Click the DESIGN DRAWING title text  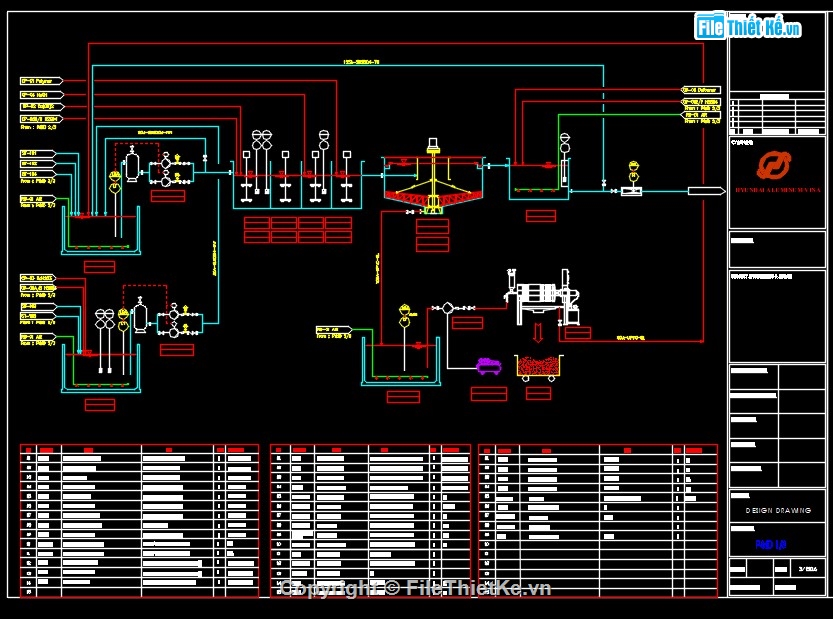pos(778,510)
